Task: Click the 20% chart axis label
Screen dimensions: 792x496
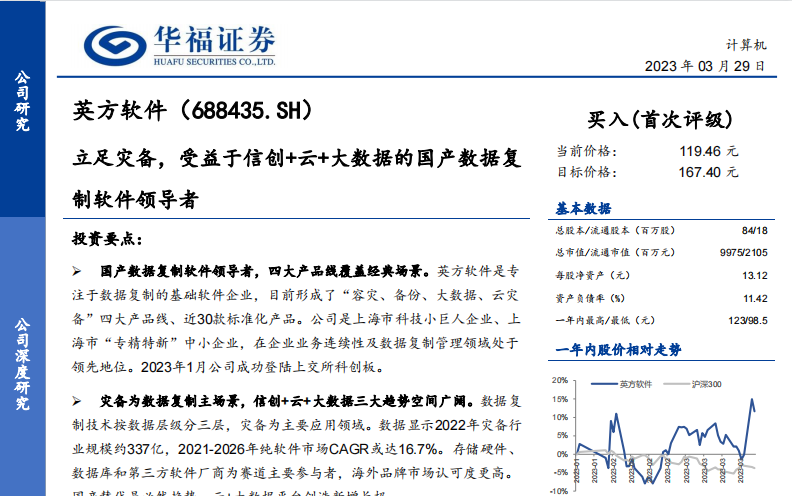Action: (560, 380)
